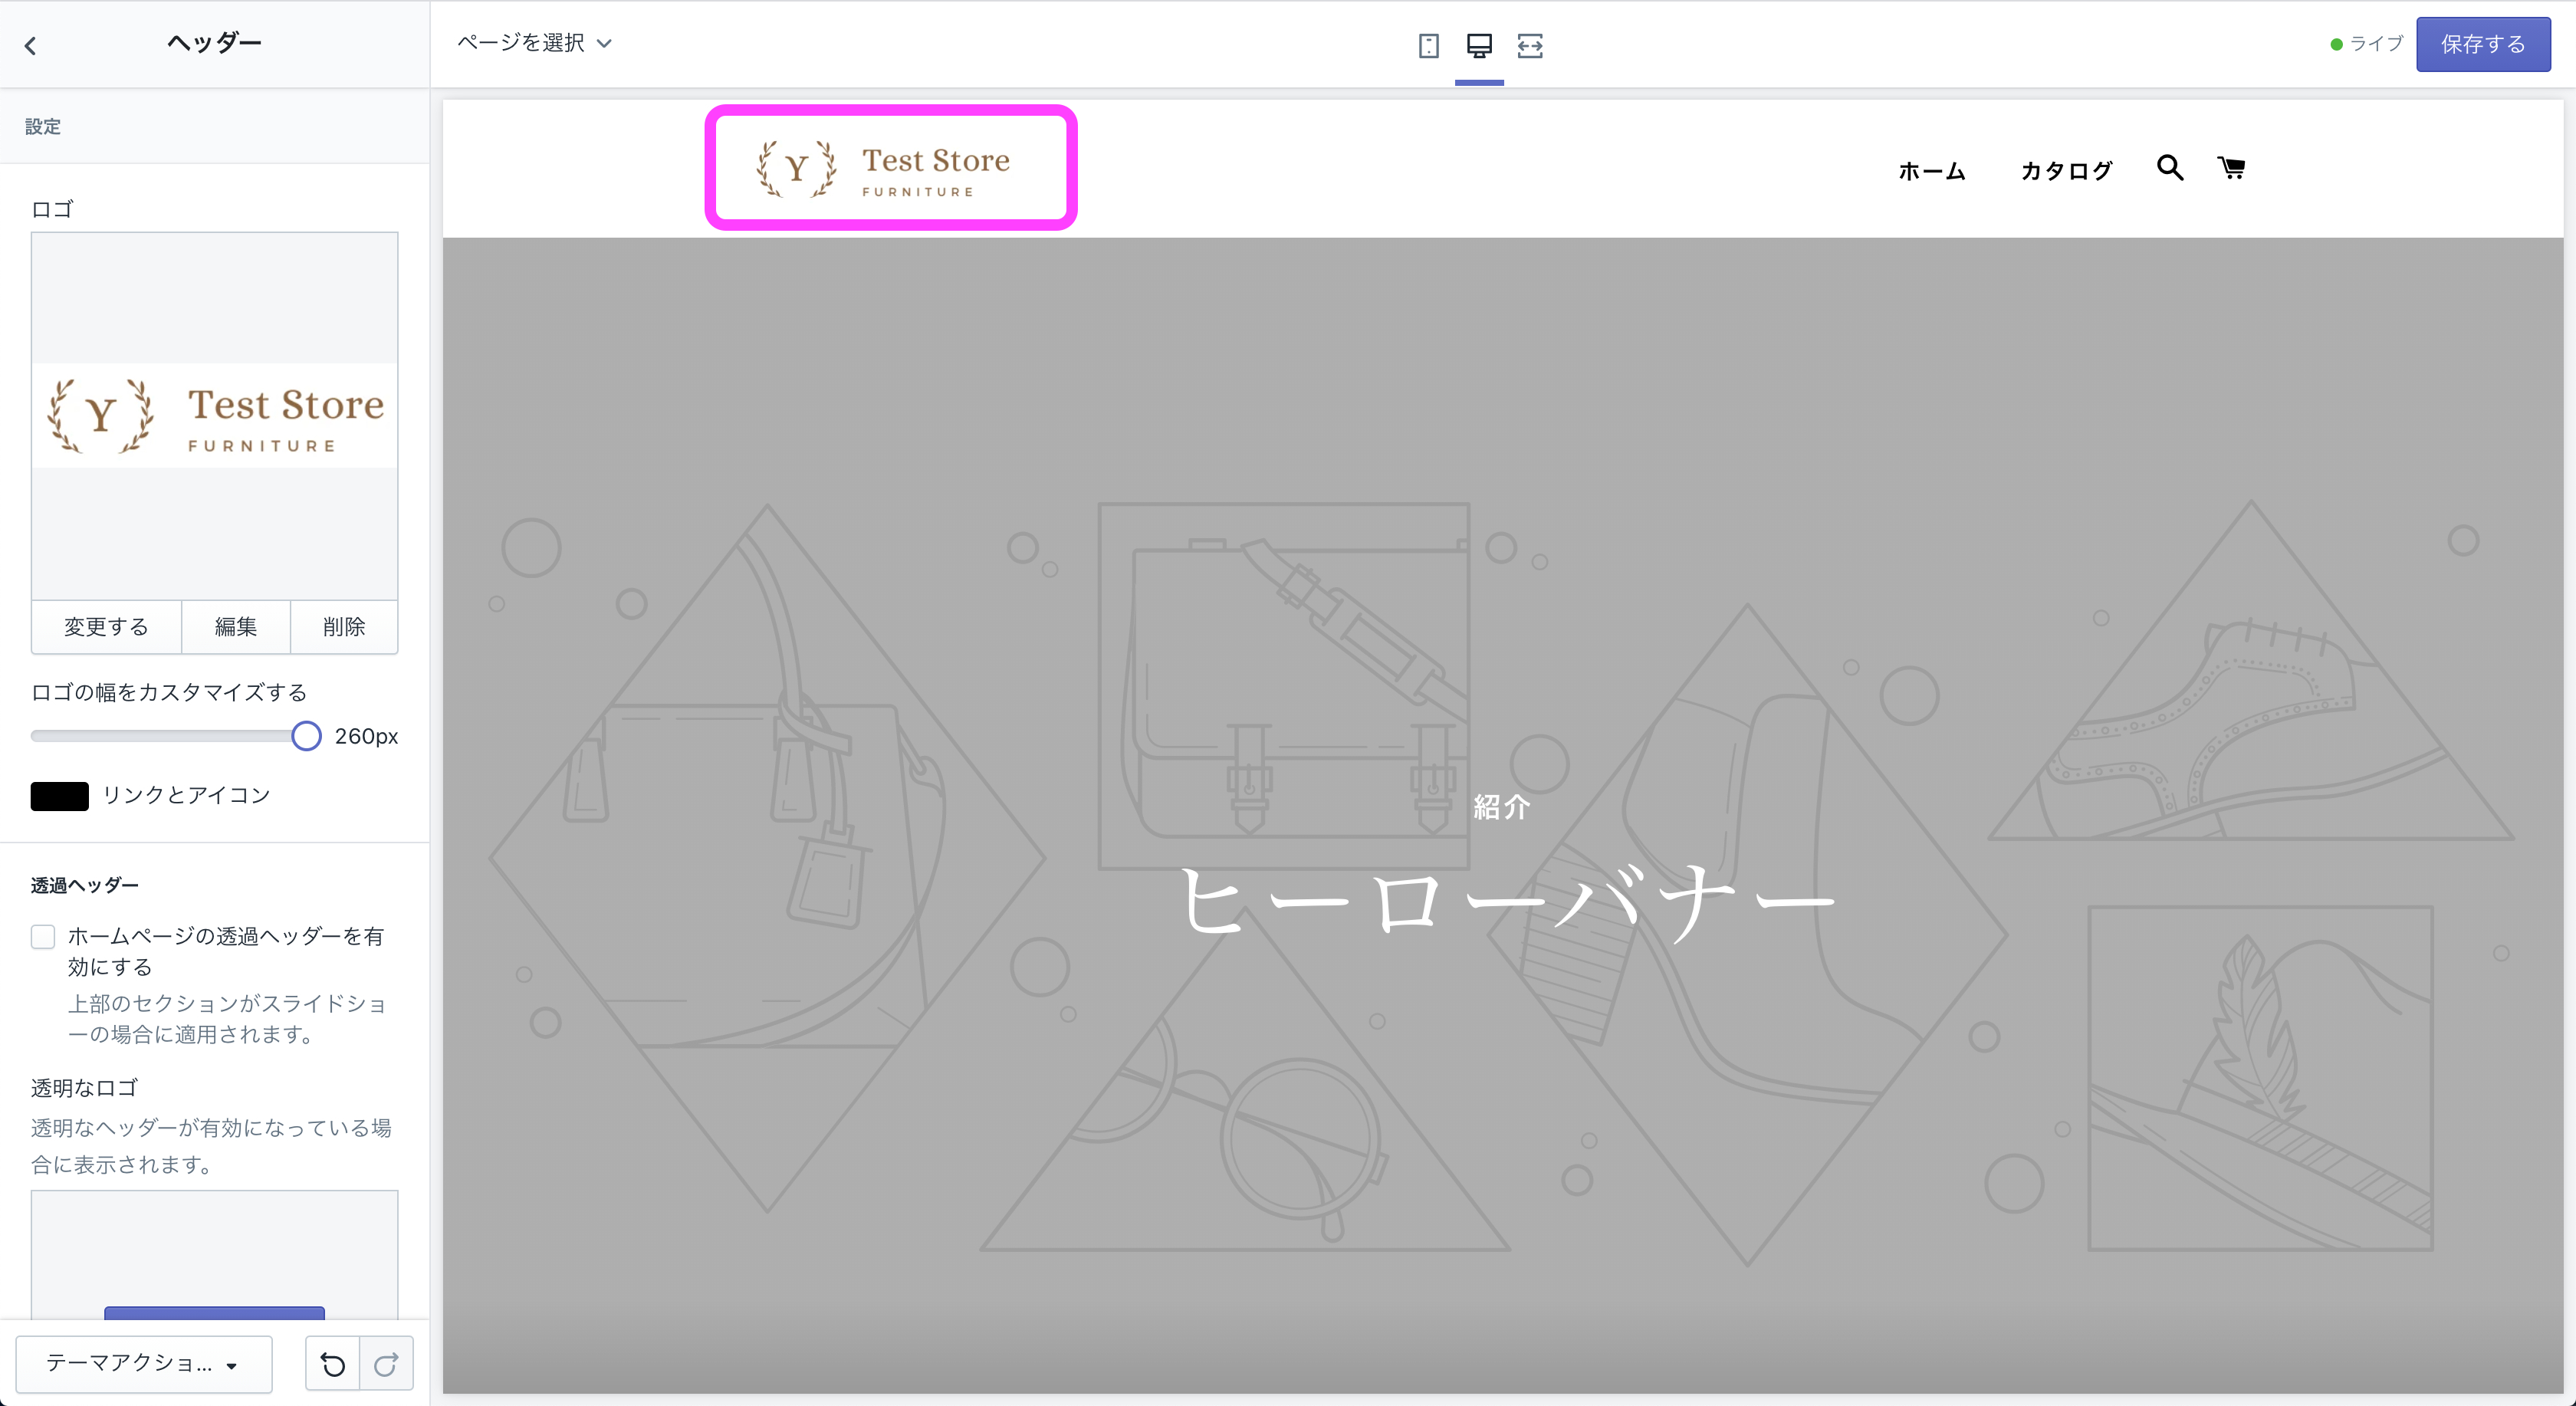Switch to fullscreen width preview icon
2576x1406 pixels.
tap(1530, 46)
